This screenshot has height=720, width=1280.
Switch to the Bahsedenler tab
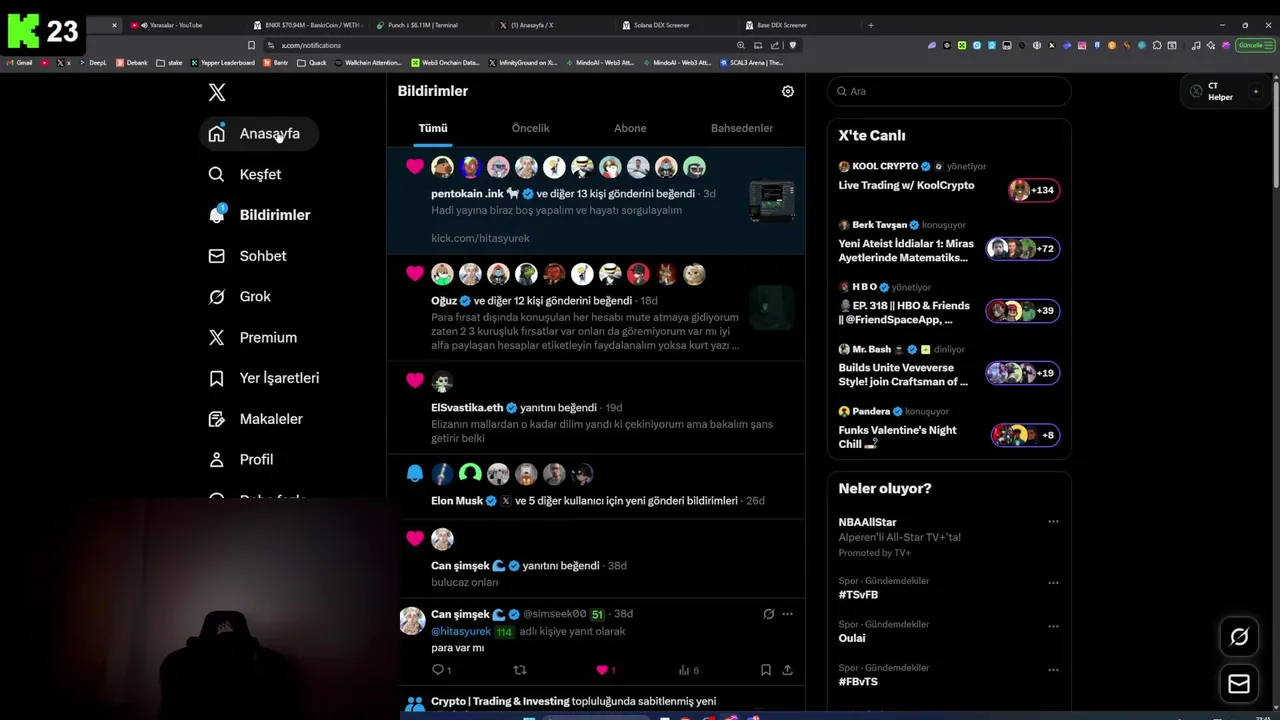(x=742, y=128)
